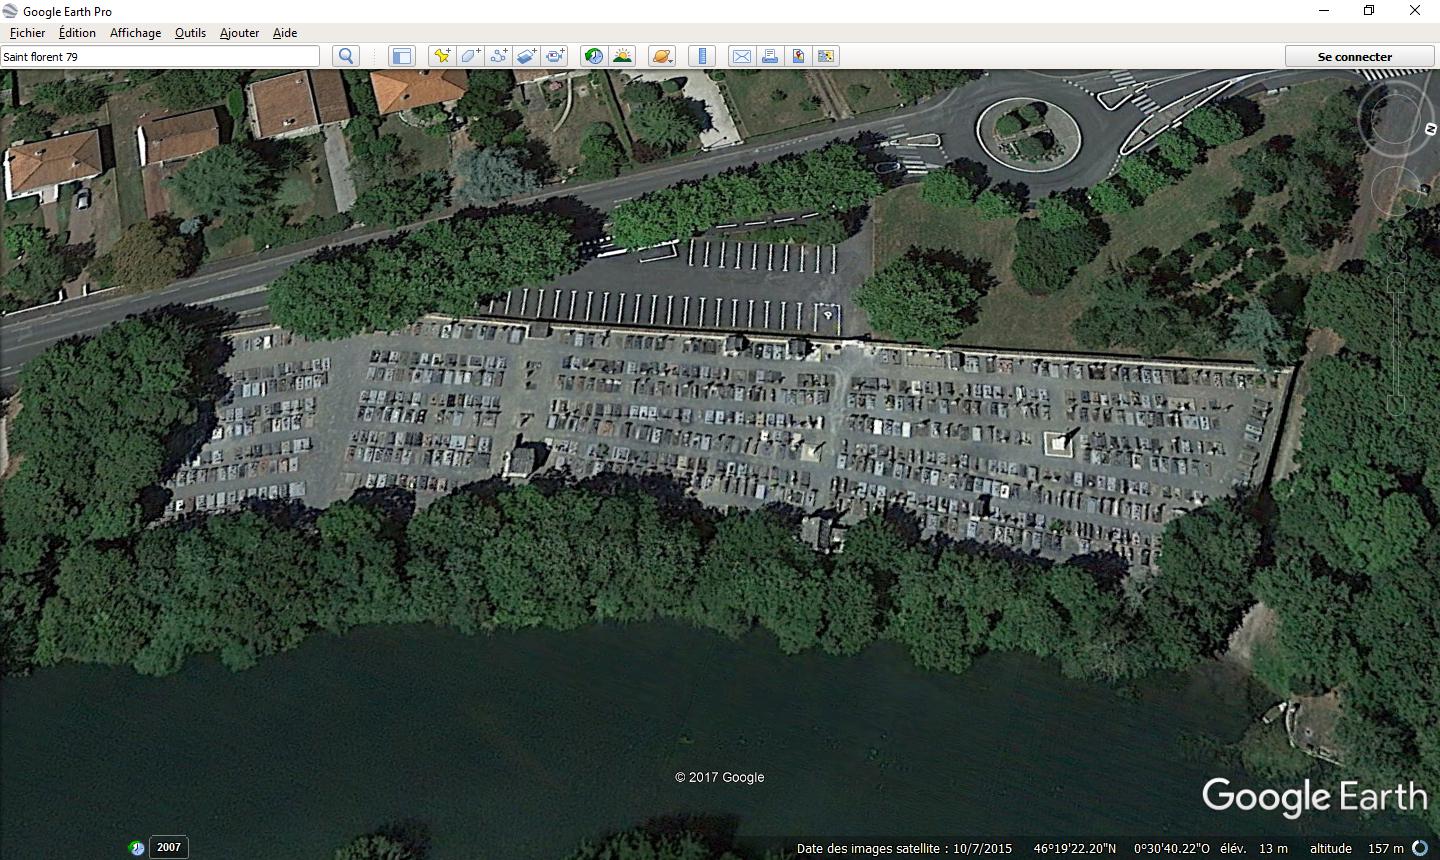Show historical imagery from the toolbar clock icon
This screenshot has height=860, width=1440.
[x=594, y=56]
